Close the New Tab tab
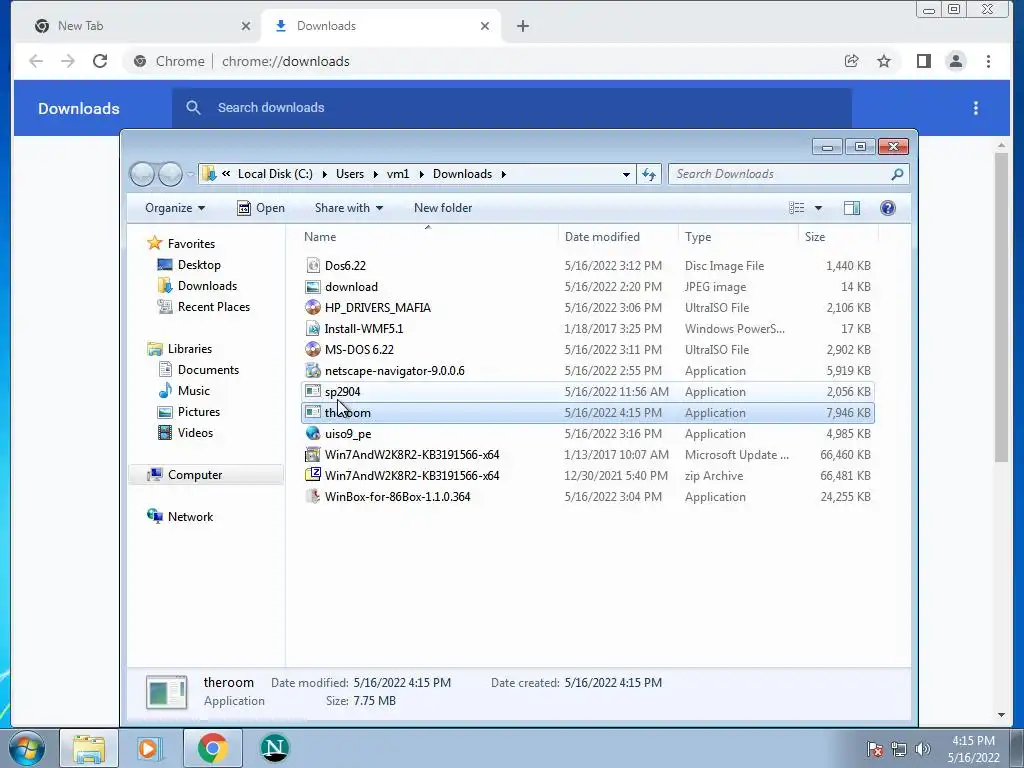The image size is (1024, 768). 246,26
